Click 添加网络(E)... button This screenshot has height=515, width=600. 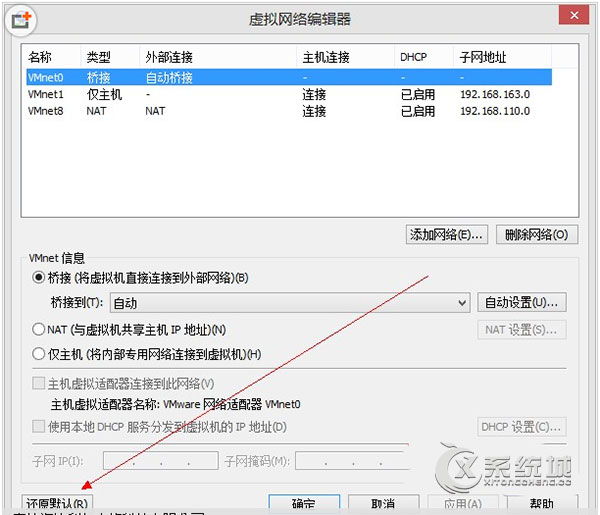[x=447, y=234]
